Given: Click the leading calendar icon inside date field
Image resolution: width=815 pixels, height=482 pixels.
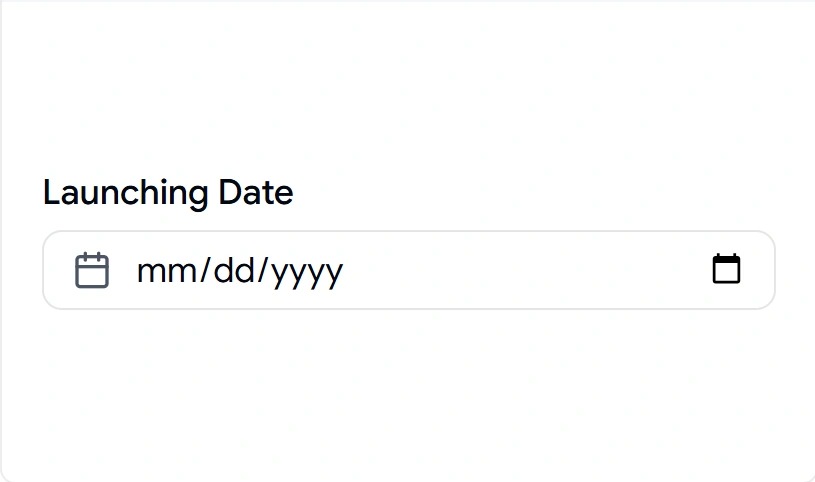Looking at the screenshot, I should coord(92,270).
